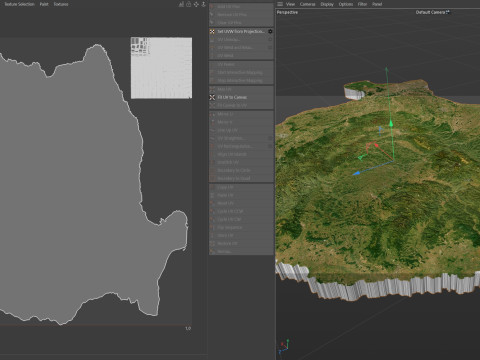
Task: Open the Textures menu in UV editor
Action: (61, 4)
